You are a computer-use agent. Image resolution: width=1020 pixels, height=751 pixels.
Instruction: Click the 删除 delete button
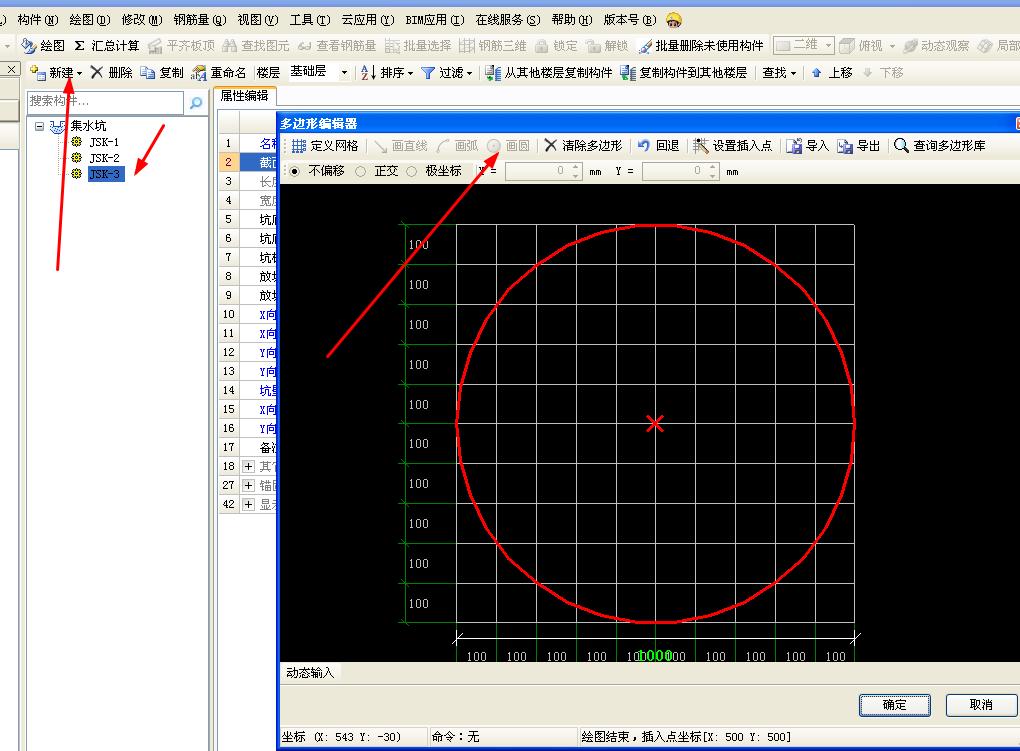coord(112,72)
